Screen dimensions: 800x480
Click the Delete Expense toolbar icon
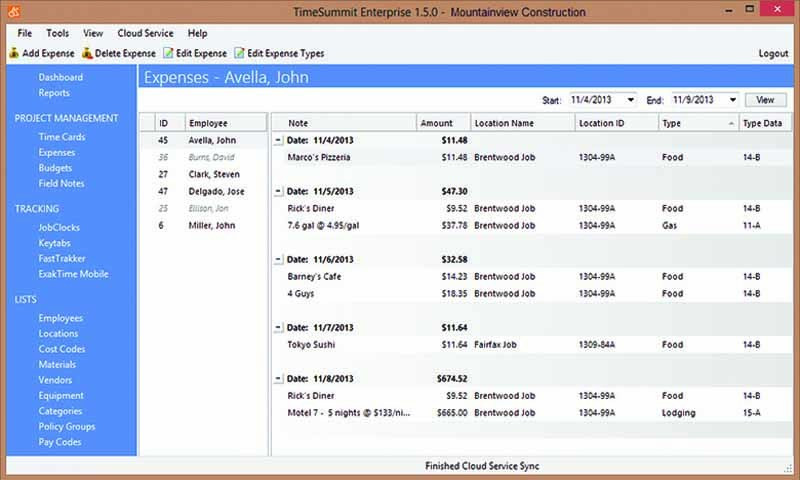point(87,53)
